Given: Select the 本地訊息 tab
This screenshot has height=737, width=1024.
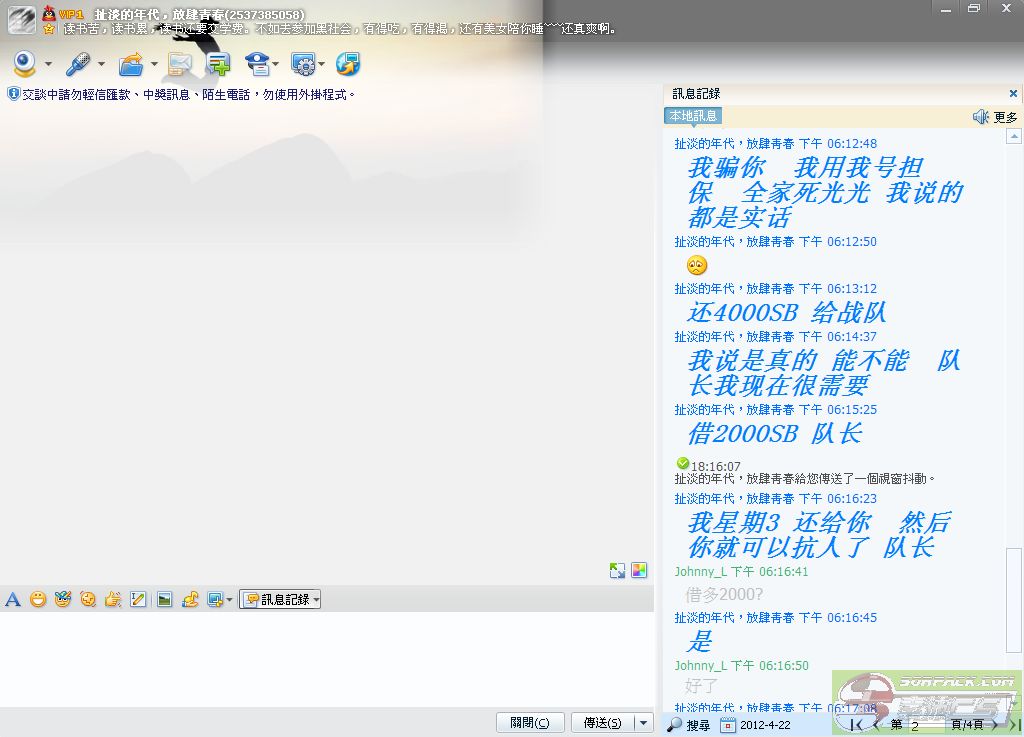Looking at the screenshot, I should point(693,116).
